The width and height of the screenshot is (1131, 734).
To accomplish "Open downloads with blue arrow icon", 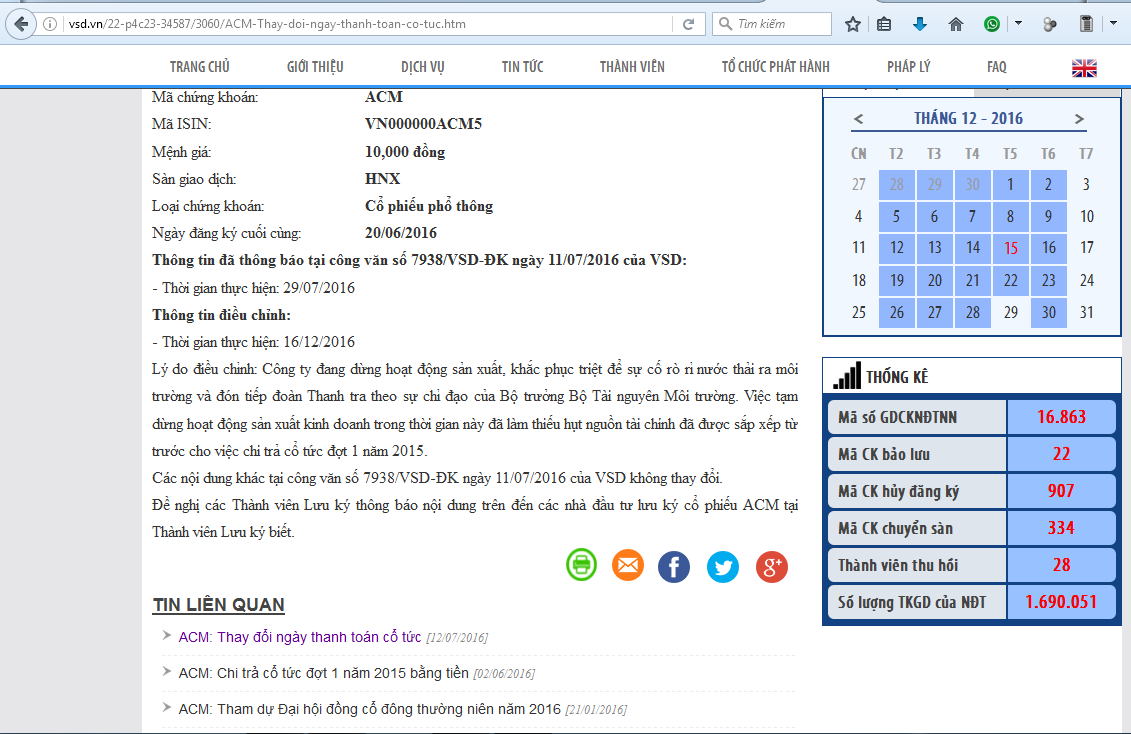I will tap(920, 25).
